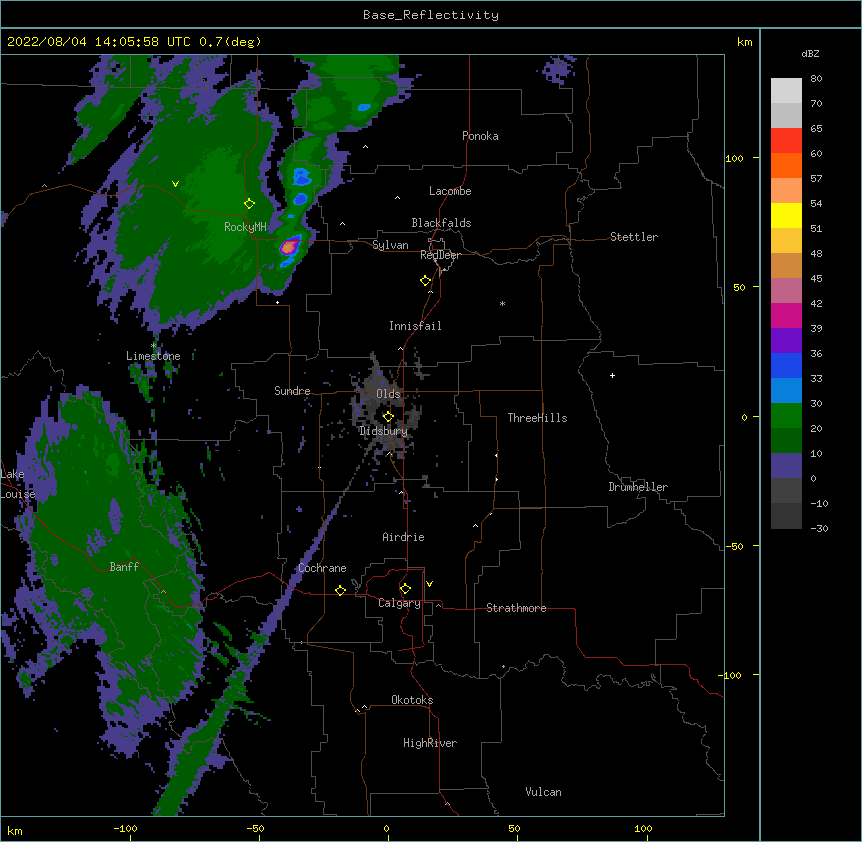Click the dBZ legend heading

point(810,53)
